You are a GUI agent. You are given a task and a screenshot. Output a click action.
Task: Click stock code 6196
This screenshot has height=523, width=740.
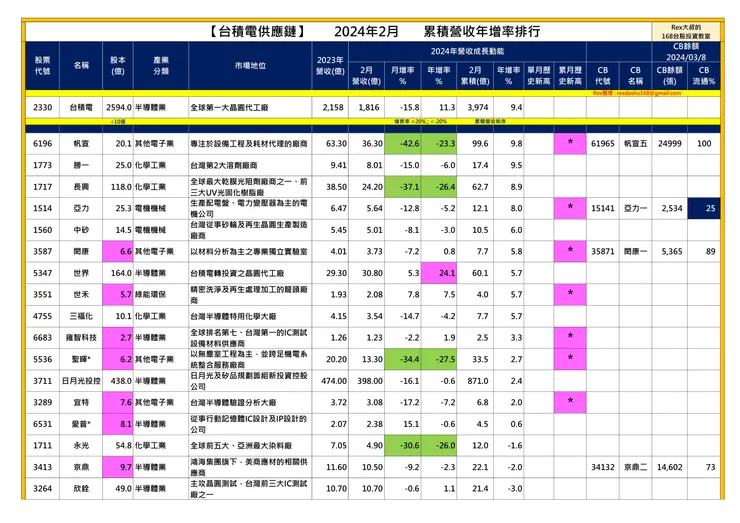point(42,143)
